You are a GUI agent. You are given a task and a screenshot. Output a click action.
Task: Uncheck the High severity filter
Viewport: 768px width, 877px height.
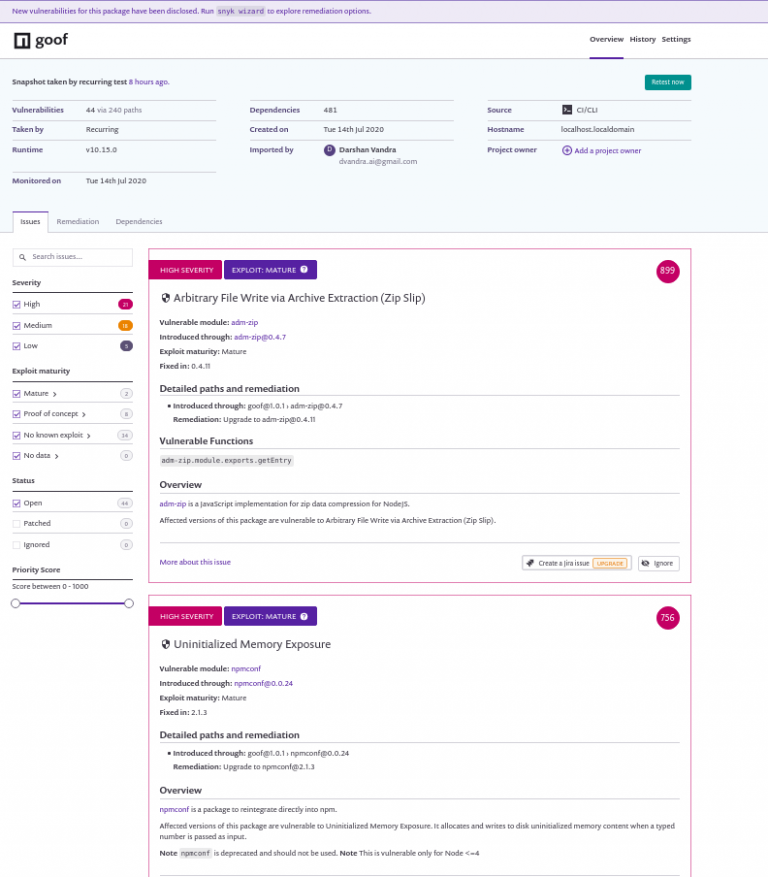coord(15,303)
